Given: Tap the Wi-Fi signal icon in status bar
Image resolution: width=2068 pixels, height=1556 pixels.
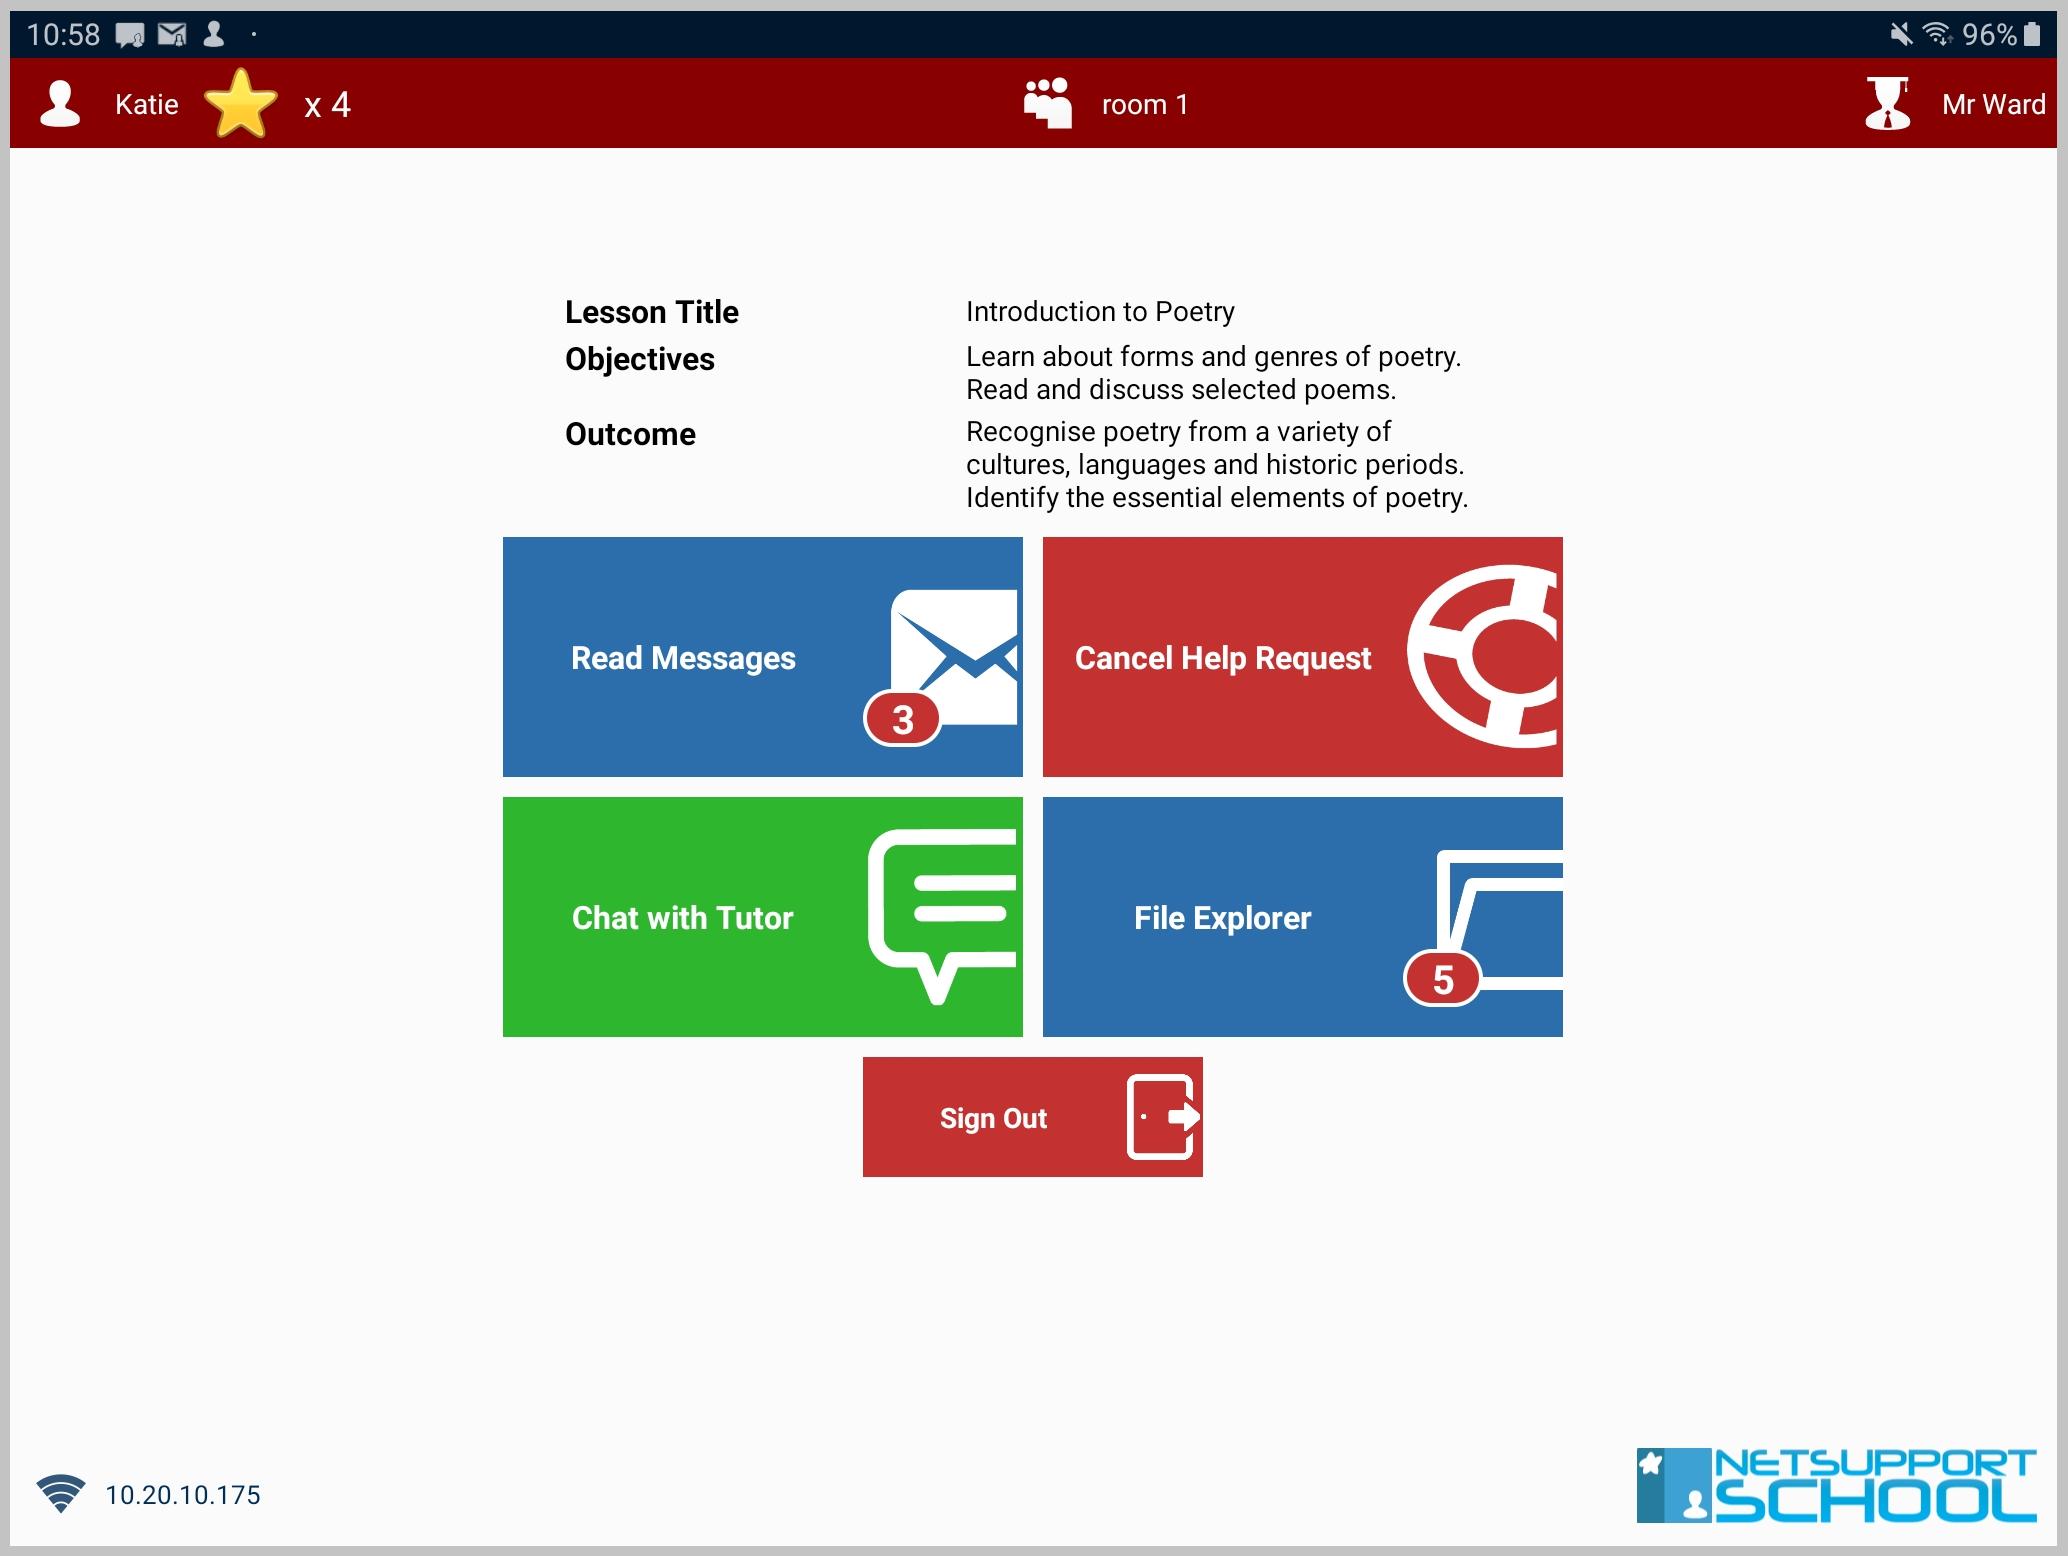Looking at the screenshot, I should click(x=1938, y=35).
